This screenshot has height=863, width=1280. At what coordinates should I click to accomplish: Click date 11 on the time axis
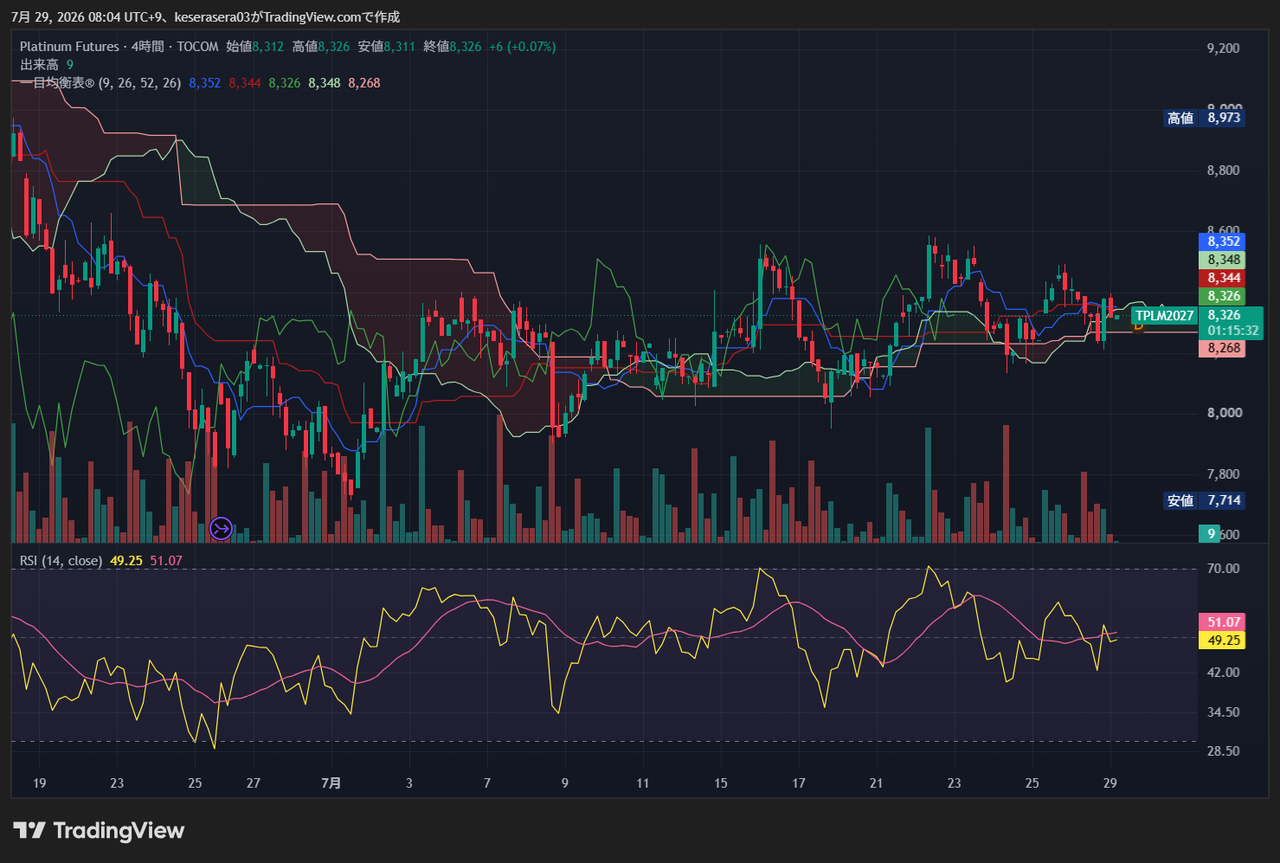643,784
